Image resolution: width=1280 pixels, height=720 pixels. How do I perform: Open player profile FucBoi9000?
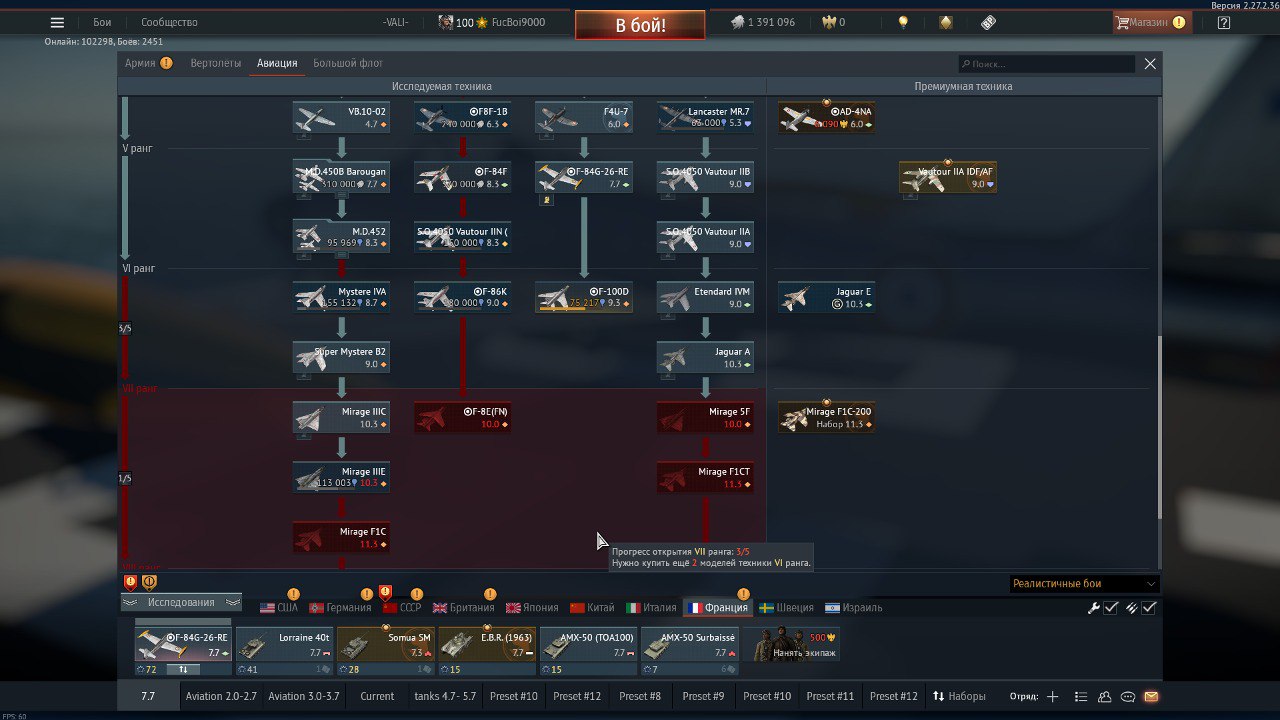(518, 22)
